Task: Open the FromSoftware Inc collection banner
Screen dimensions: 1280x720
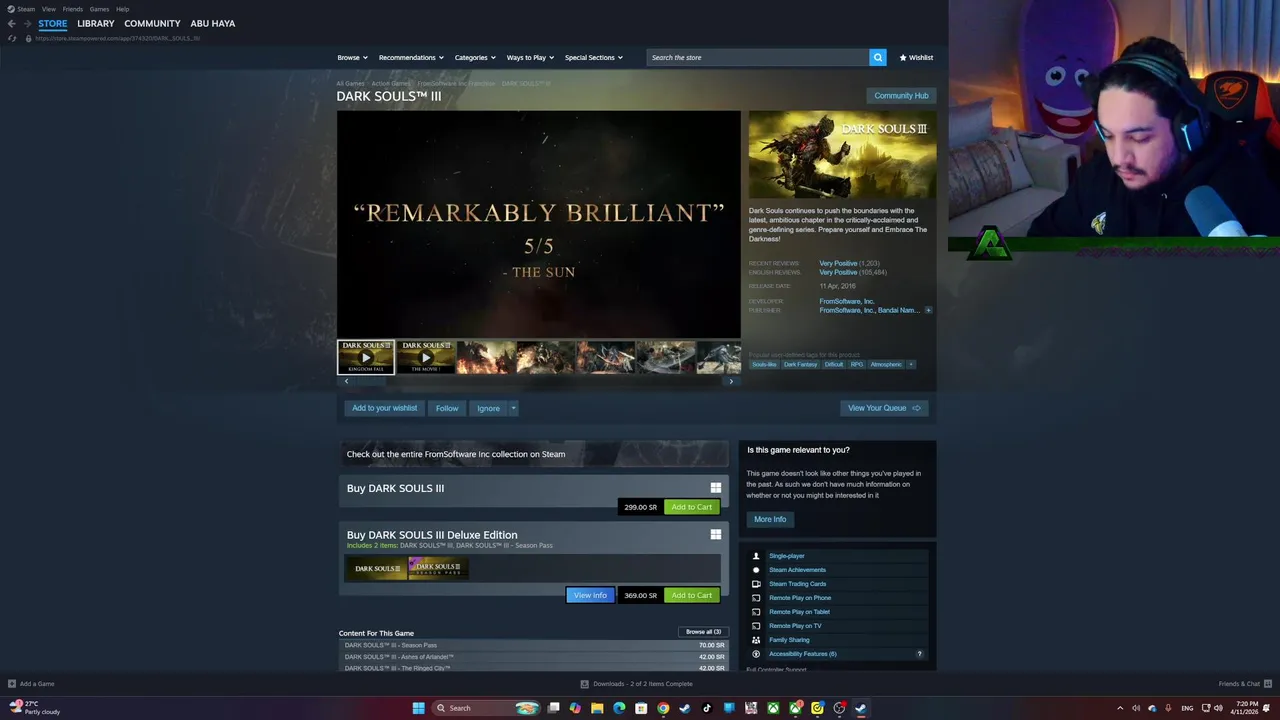Action: pos(534,454)
